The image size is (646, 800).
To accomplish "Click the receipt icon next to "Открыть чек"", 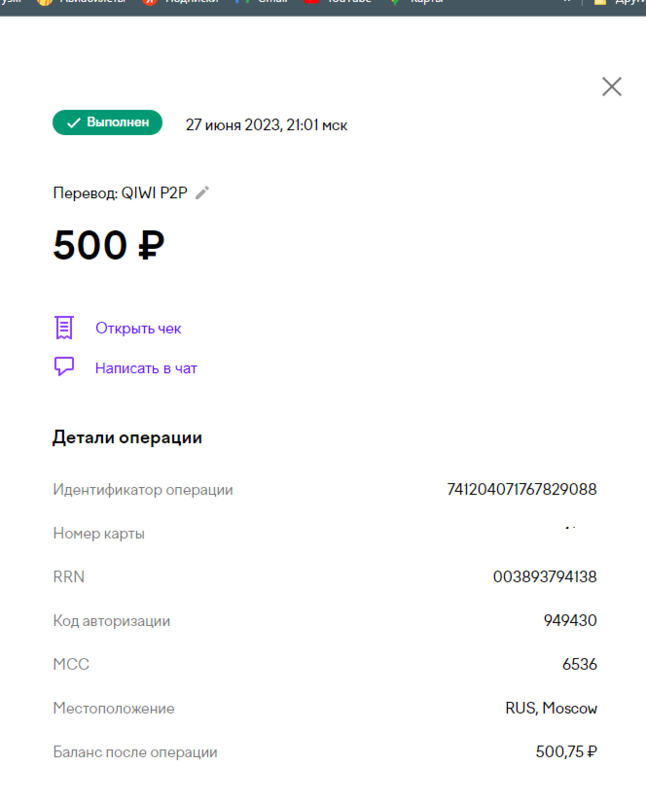I will [x=64, y=327].
